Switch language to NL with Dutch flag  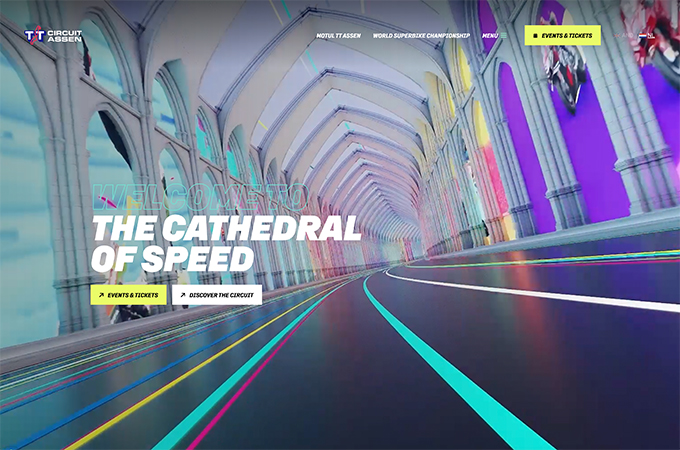(647, 36)
